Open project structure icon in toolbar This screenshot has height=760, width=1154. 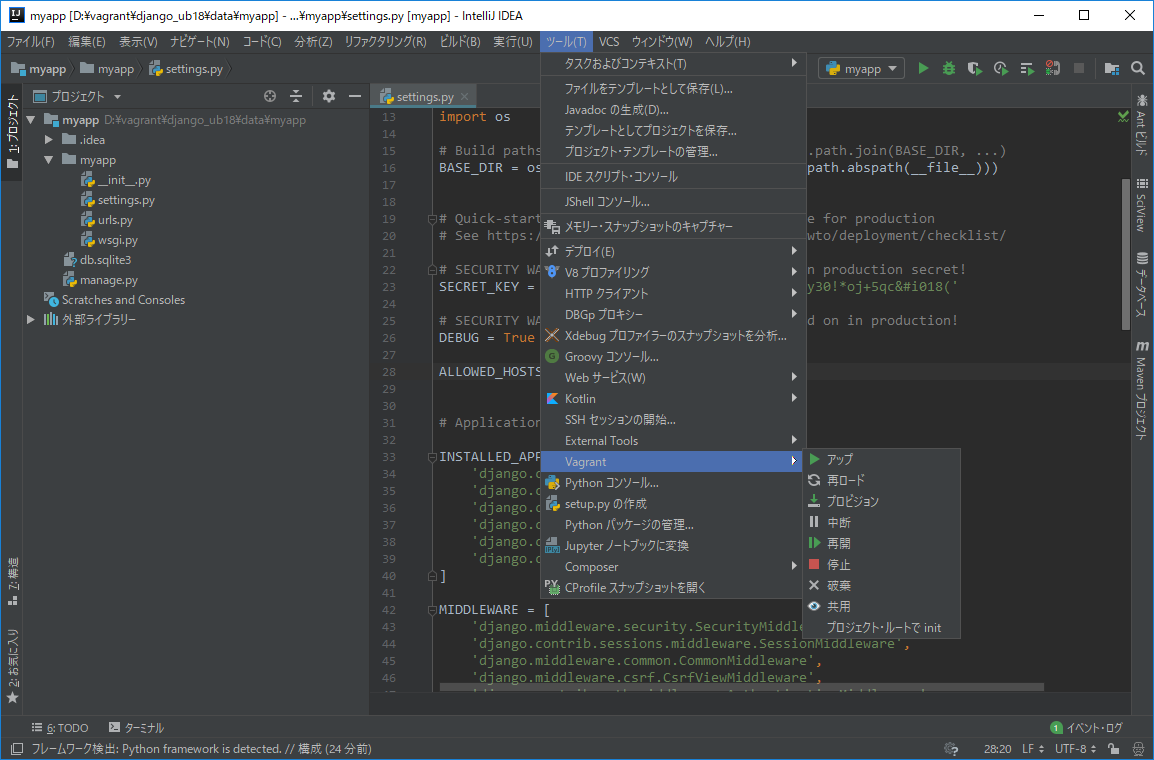[1111, 68]
